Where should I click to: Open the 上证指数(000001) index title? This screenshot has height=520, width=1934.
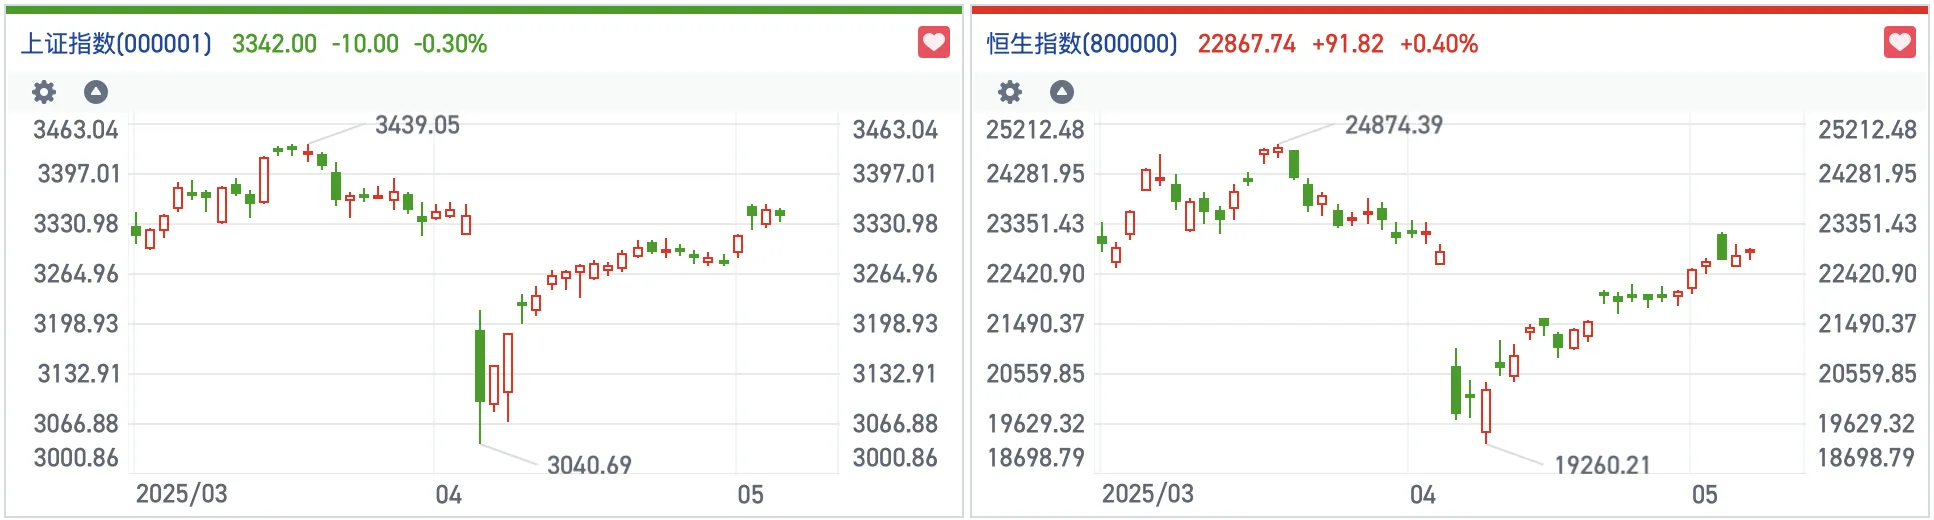coord(117,44)
